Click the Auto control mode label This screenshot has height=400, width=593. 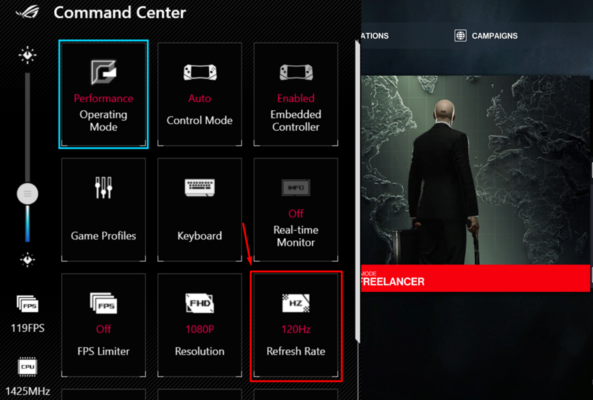200,98
